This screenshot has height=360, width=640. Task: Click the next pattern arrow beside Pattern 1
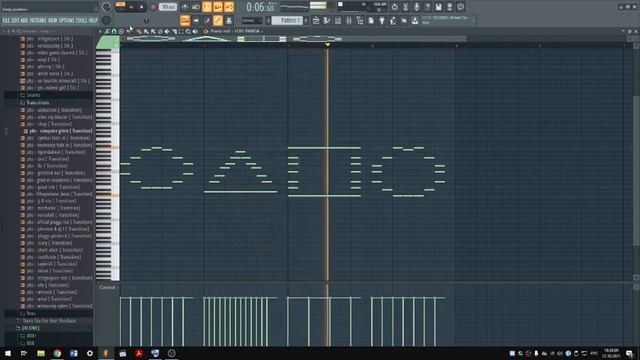tap(306, 20)
